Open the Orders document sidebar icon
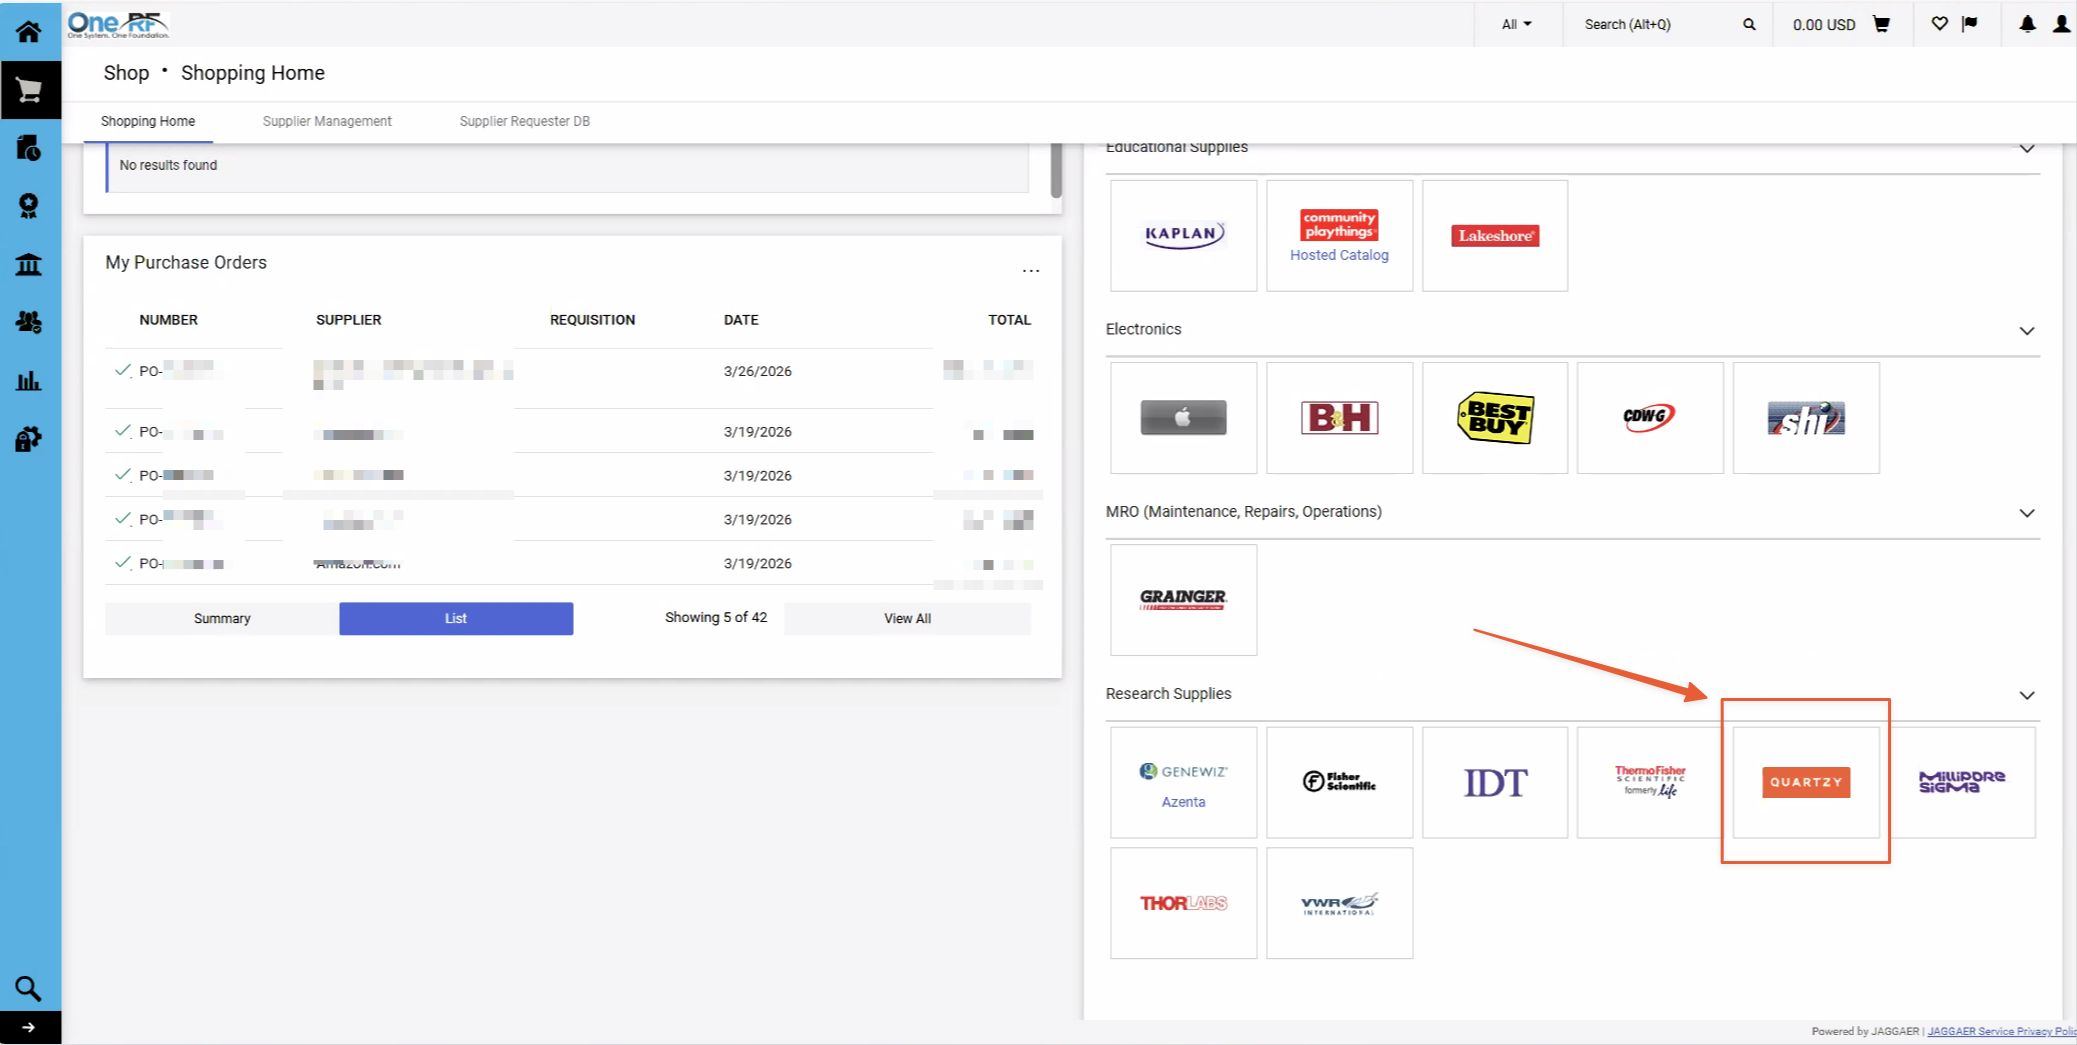The width and height of the screenshot is (2077, 1045). [x=29, y=148]
